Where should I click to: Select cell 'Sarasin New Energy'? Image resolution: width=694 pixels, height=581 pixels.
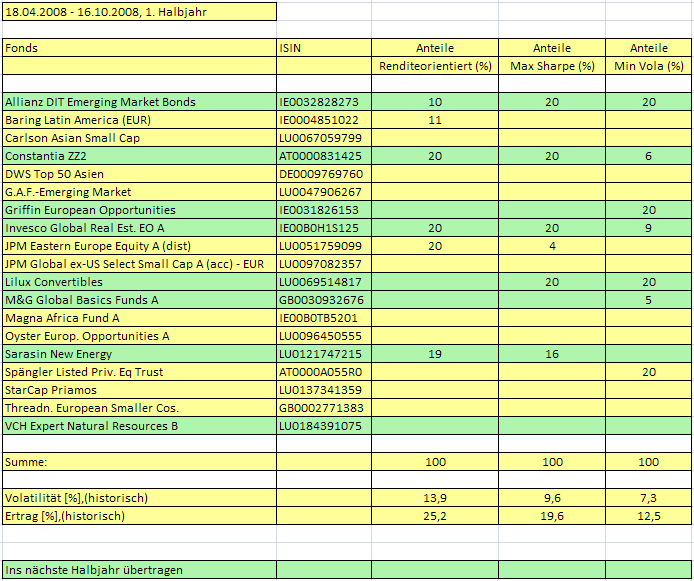point(139,354)
